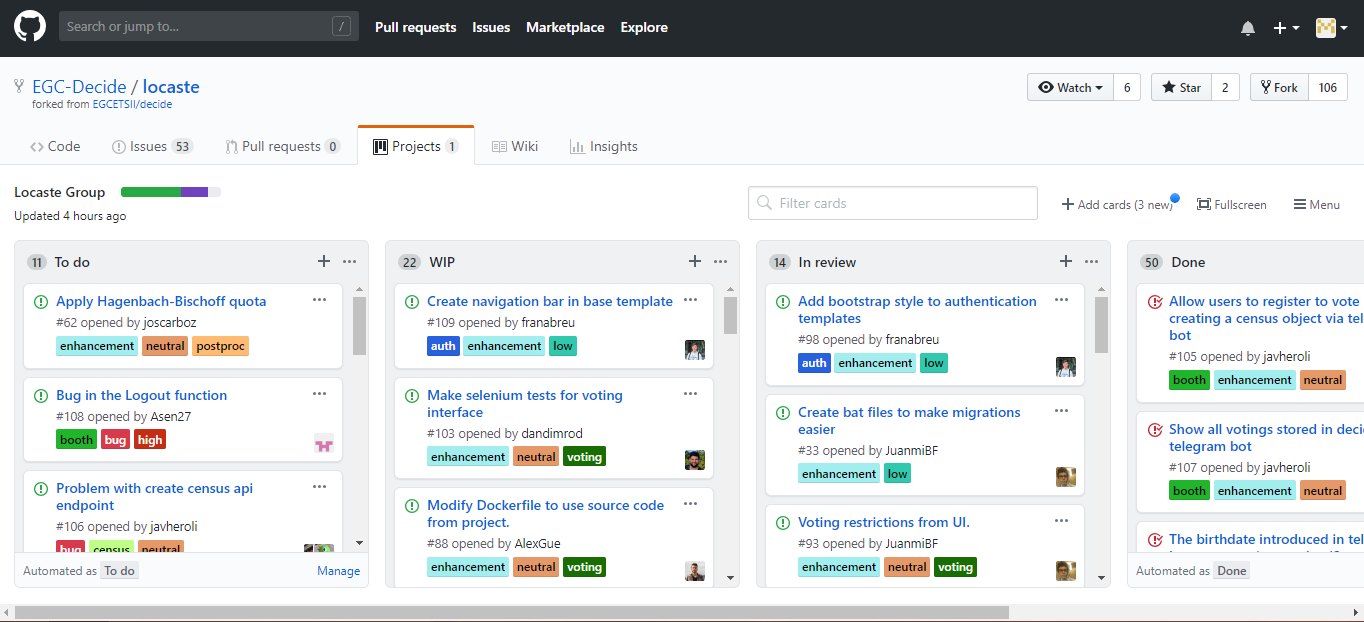Fork the locaste repository
Viewport: 1364px width, 622px height.
coord(1279,87)
